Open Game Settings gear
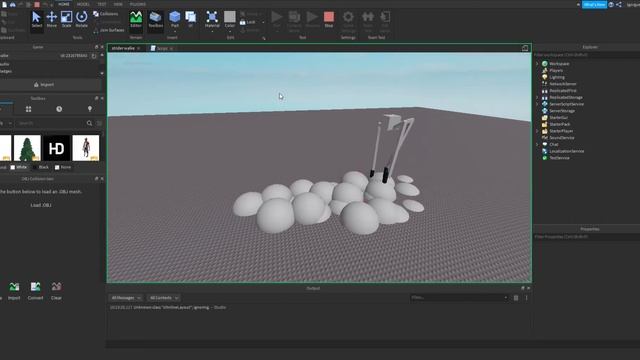Image resolution: width=640 pixels, height=360 pixels. [x=348, y=17]
